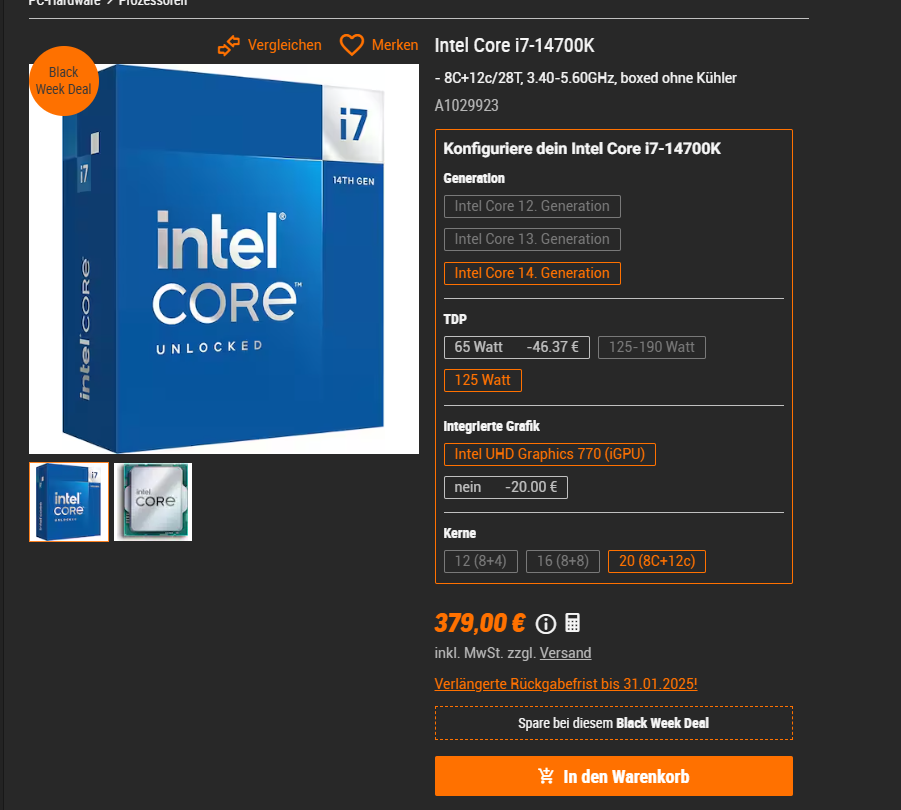This screenshot has height=810, width=901.
Task: Click the Versand shipping link
Action: pyautogui.click(x=565, y=653)
